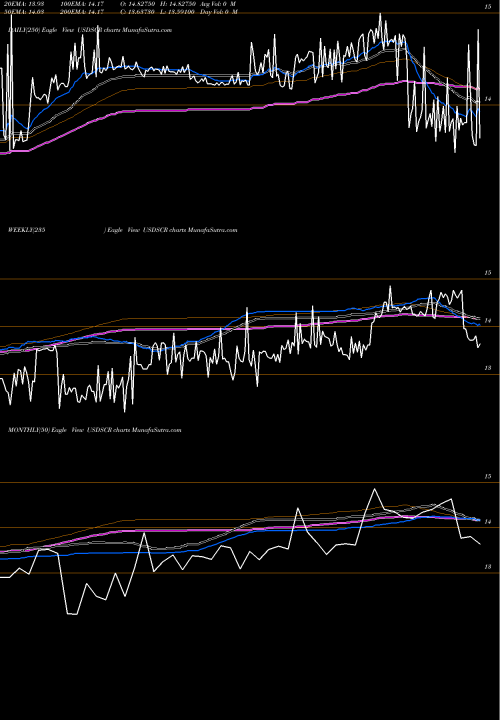This screenshot has width=500, height=720.
Task: Click the 'Avg Vol' label
Action: click(x=218, y=4)
